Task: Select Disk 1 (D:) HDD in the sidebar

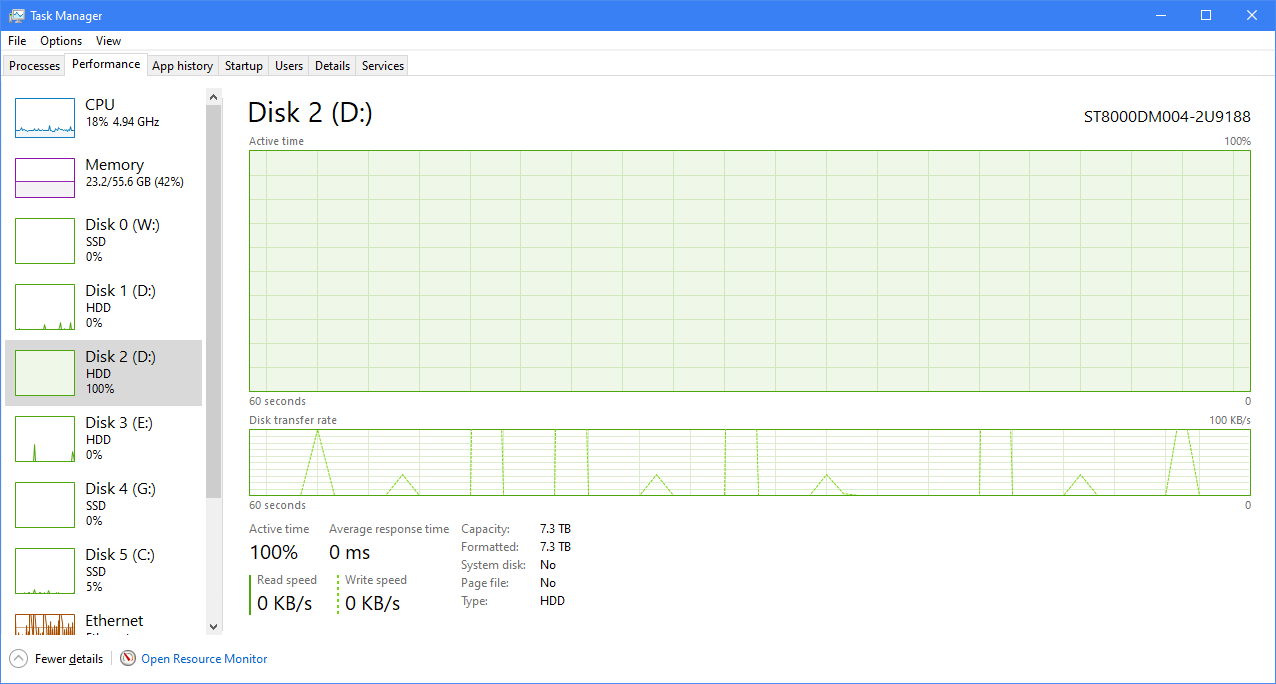Action: coord(104,306)
